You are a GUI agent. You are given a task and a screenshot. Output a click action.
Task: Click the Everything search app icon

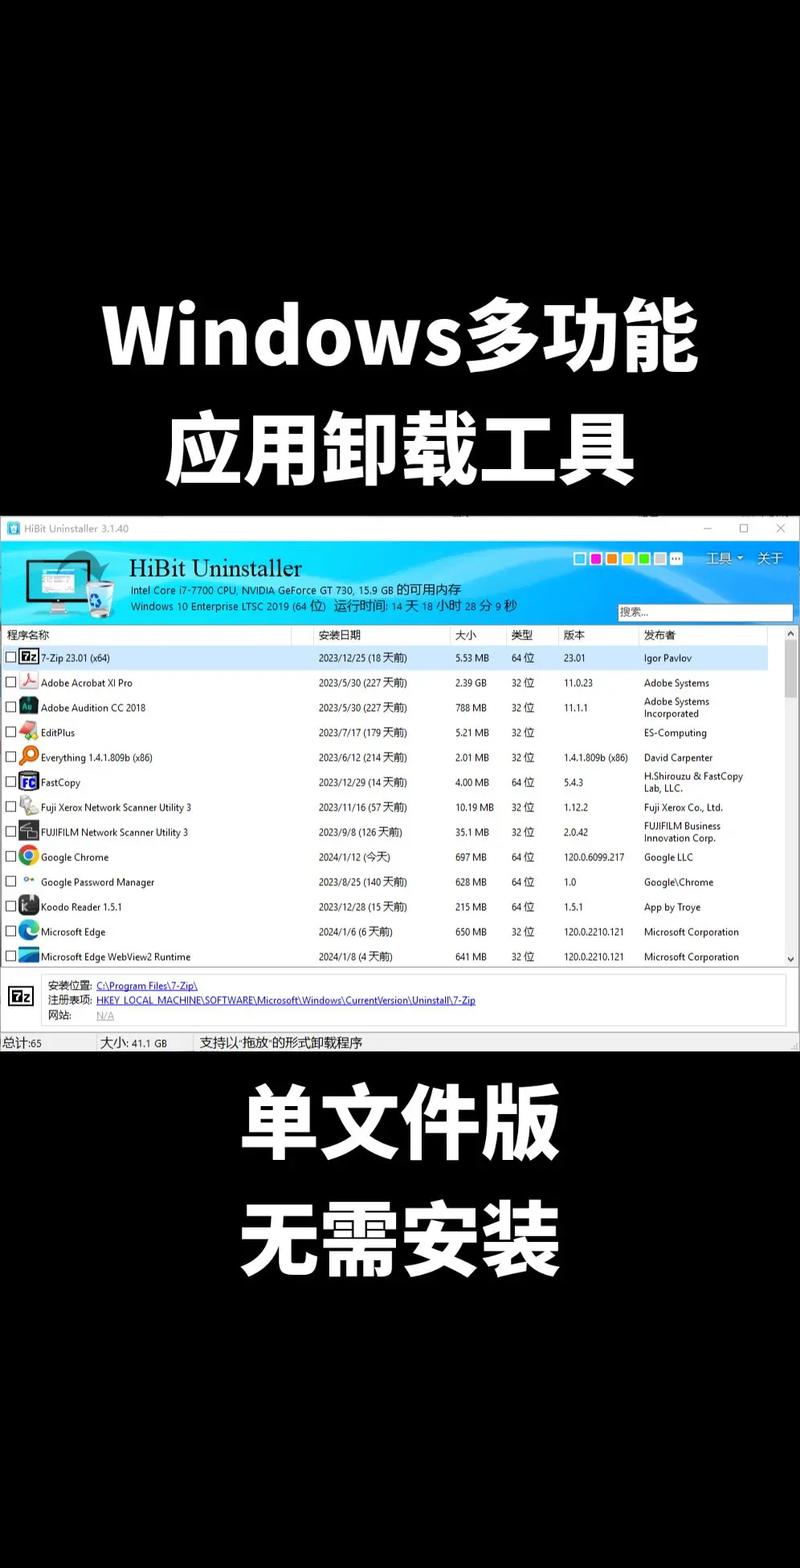29,757
